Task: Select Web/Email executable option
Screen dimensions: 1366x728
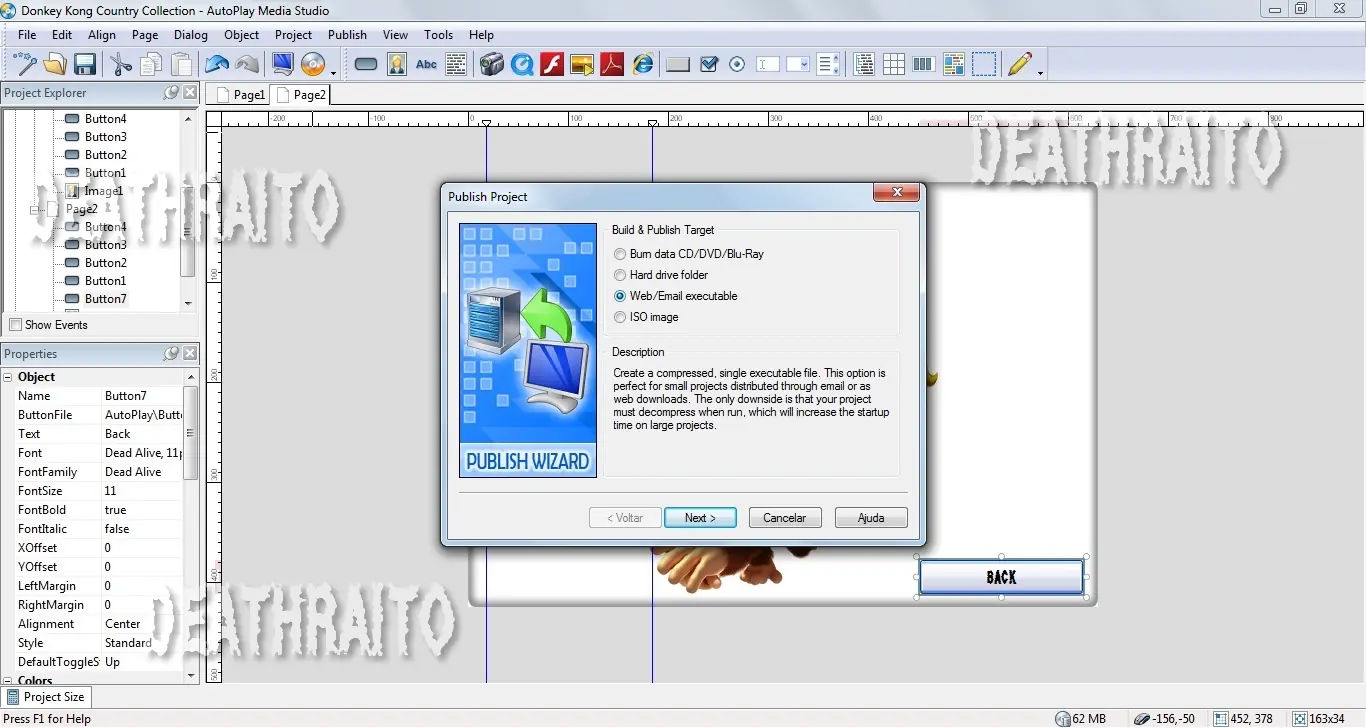Action: (620, 296)
